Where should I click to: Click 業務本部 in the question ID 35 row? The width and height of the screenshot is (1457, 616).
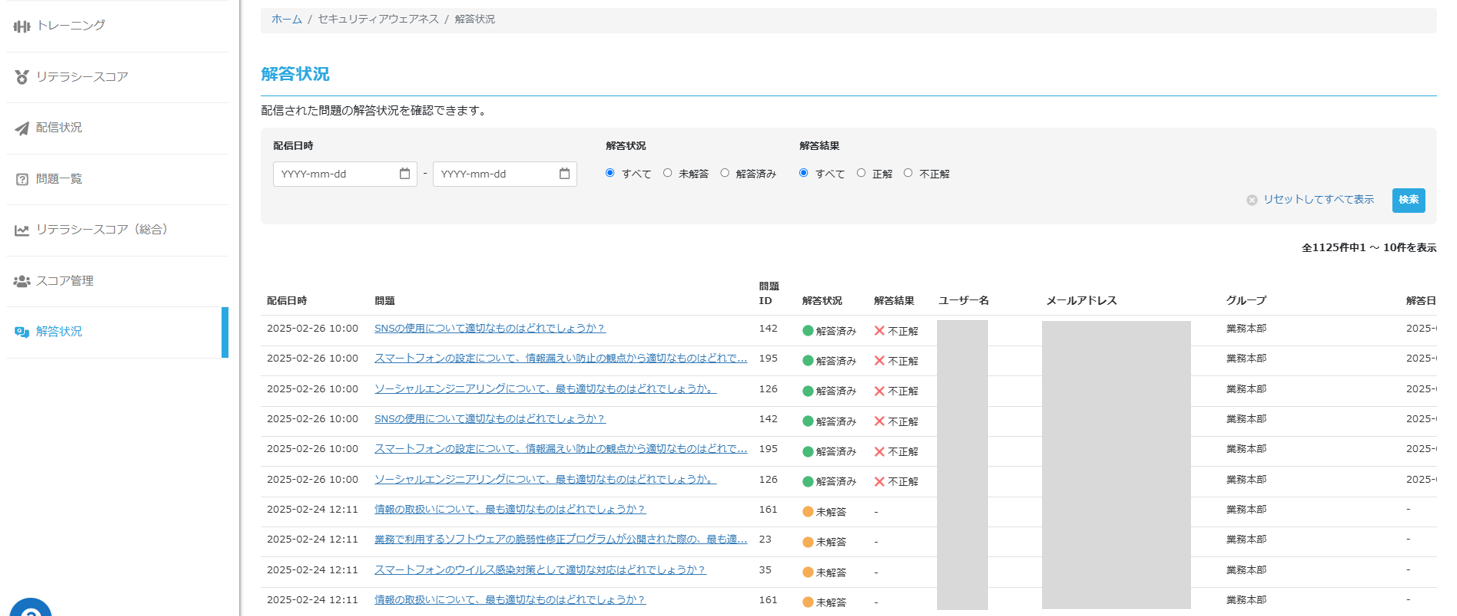coord(1246,570)
